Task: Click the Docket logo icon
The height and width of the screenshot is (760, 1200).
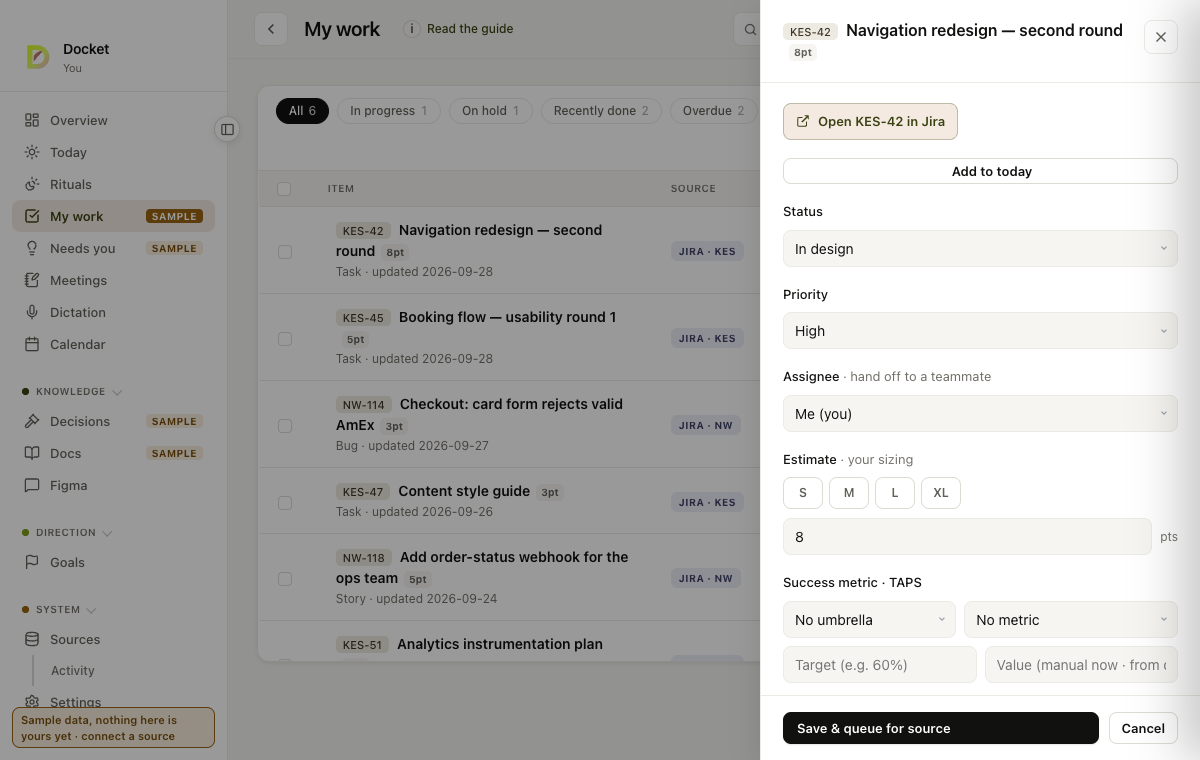Action: tap(38, 58)
